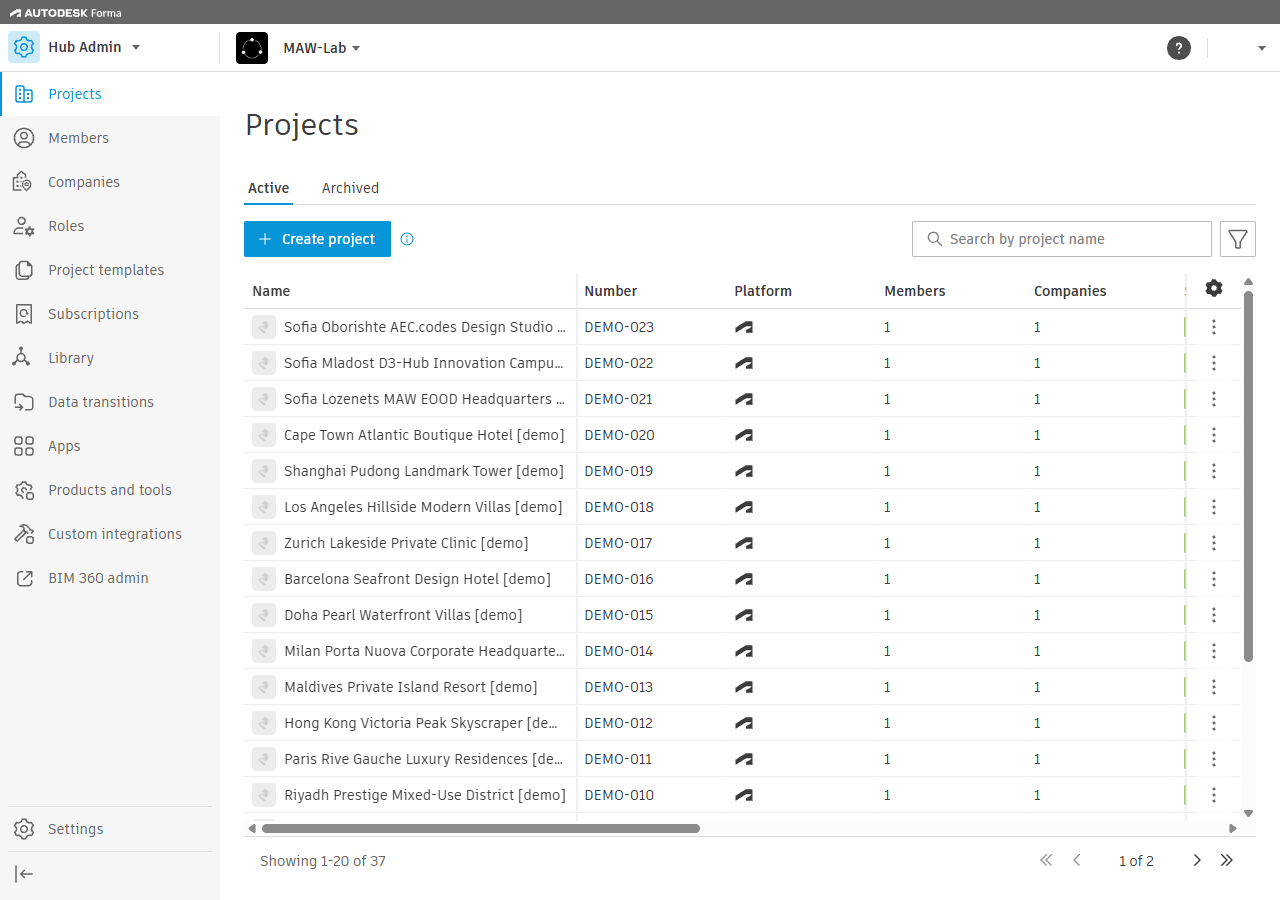Open Custom integrations page
Screen dimensions: 1280x900
pos(110,534)
